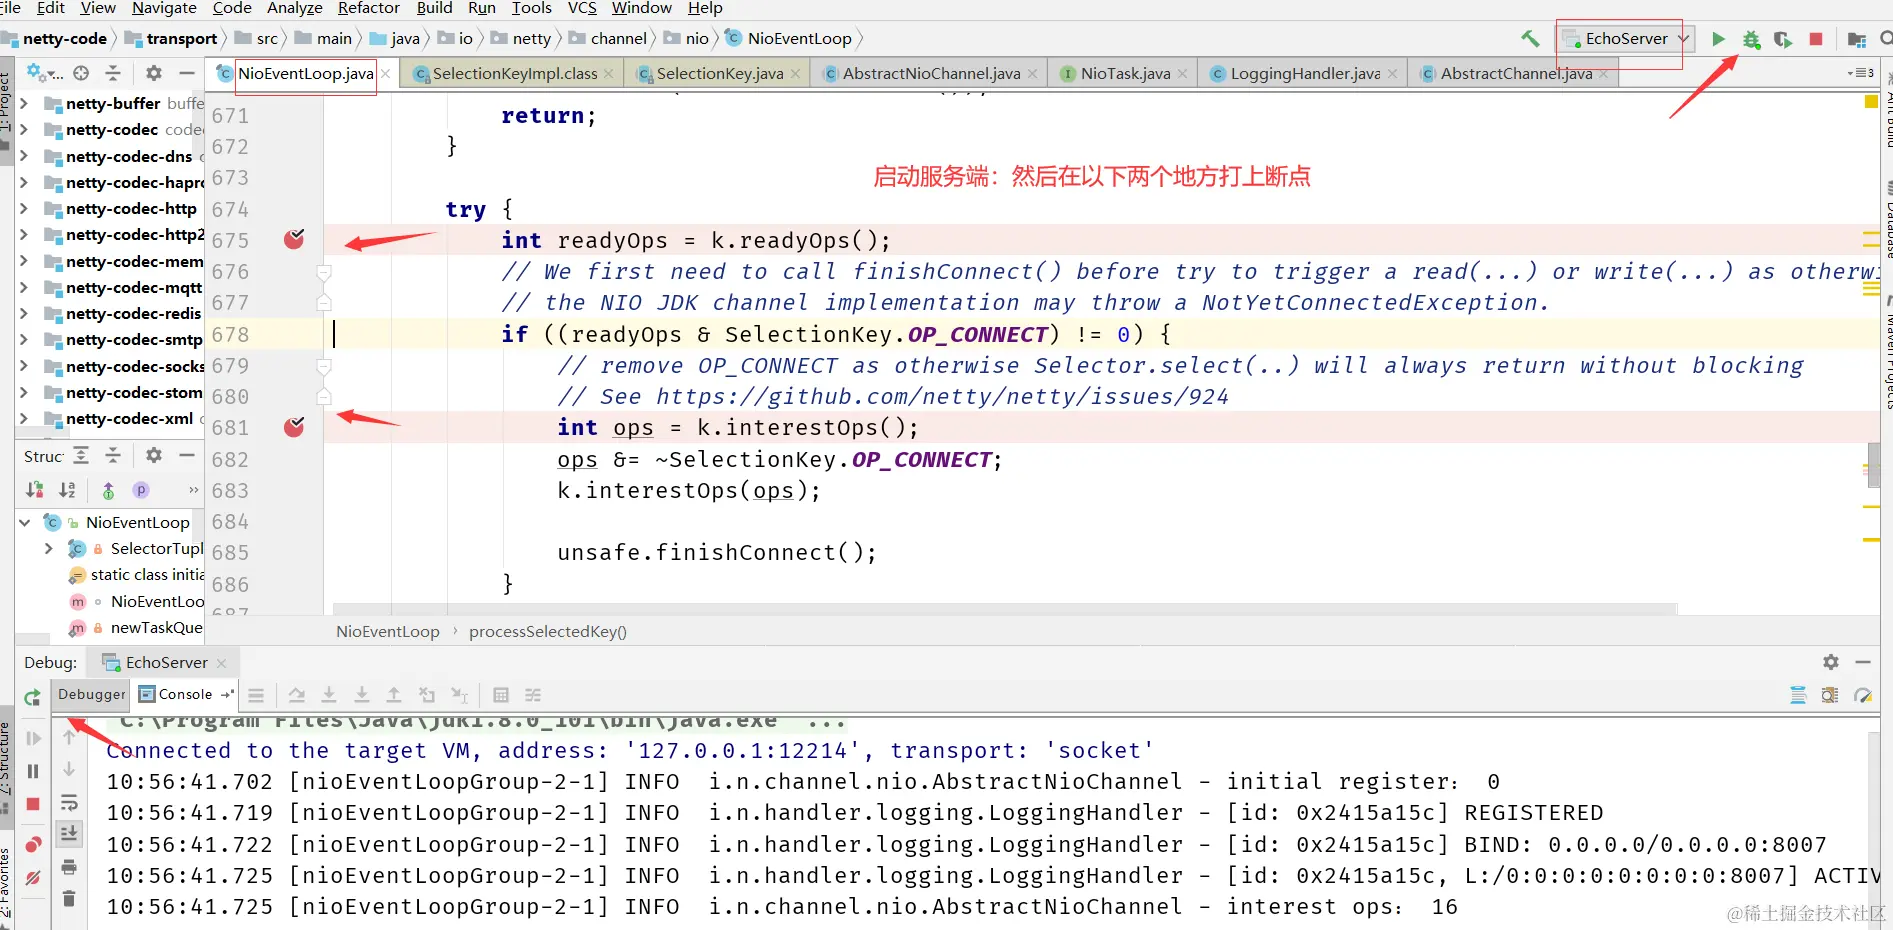Image resolution: width=1893 pixels, height=930 pixels.
Task: Collapse the code fold marker at line 676
Action: pos(323,272)
